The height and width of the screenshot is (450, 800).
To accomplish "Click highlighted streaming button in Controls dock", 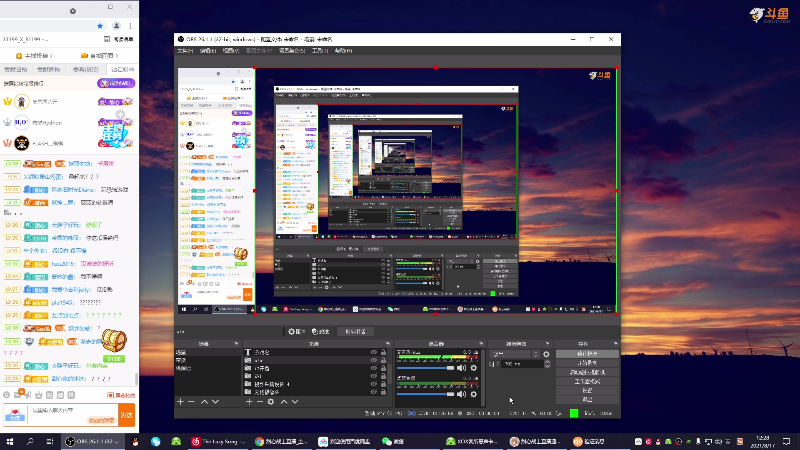I will (x=587, y=354).
